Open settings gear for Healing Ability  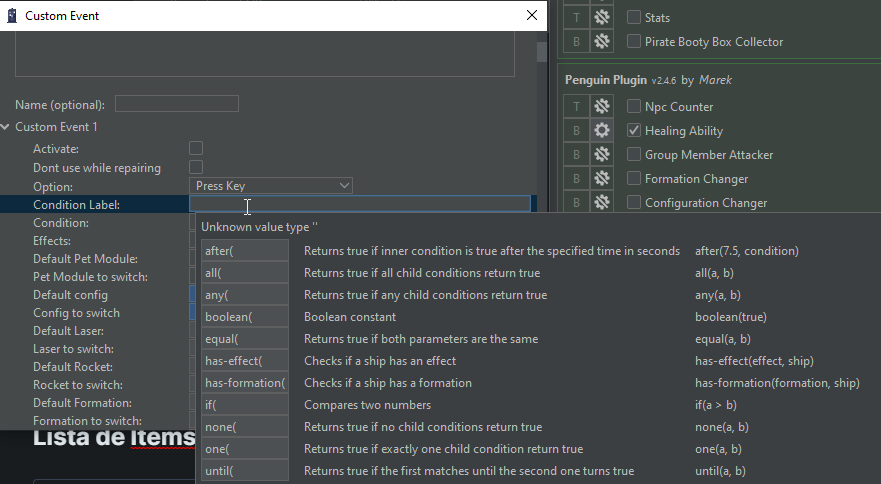(601, 131)
